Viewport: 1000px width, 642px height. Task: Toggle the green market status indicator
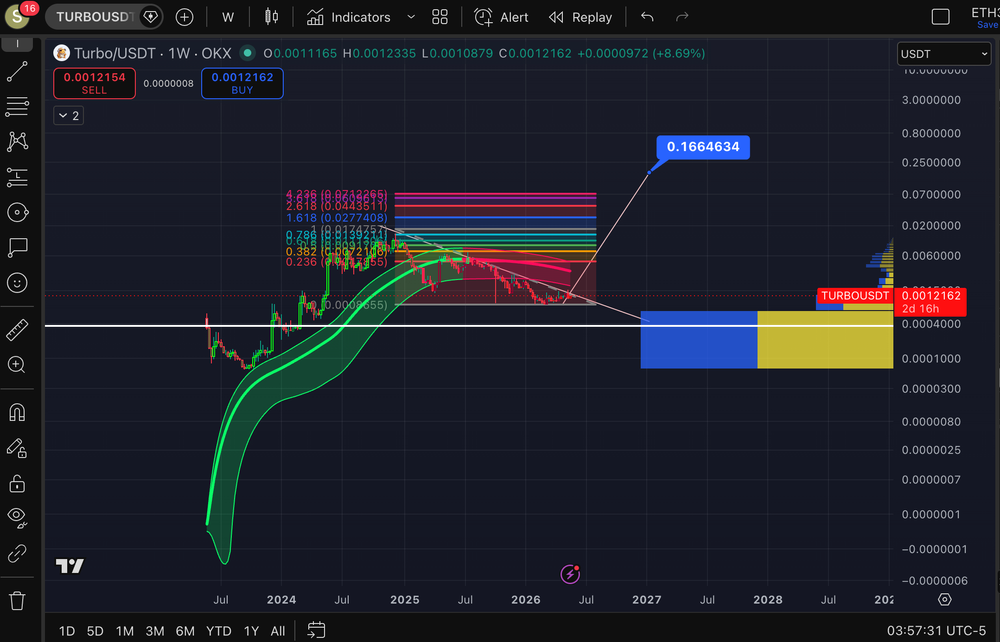[247, 54]
